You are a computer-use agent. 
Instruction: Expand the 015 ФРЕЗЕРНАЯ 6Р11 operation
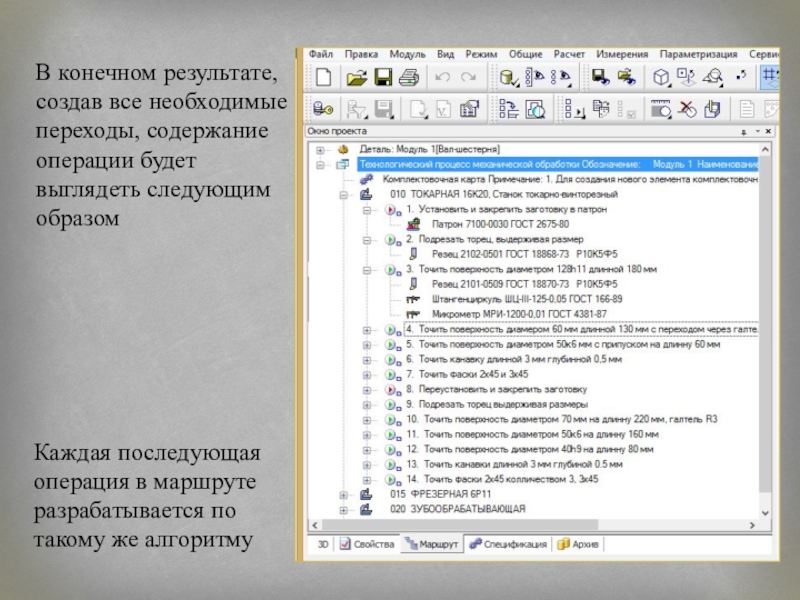click(x=343, y=494)
